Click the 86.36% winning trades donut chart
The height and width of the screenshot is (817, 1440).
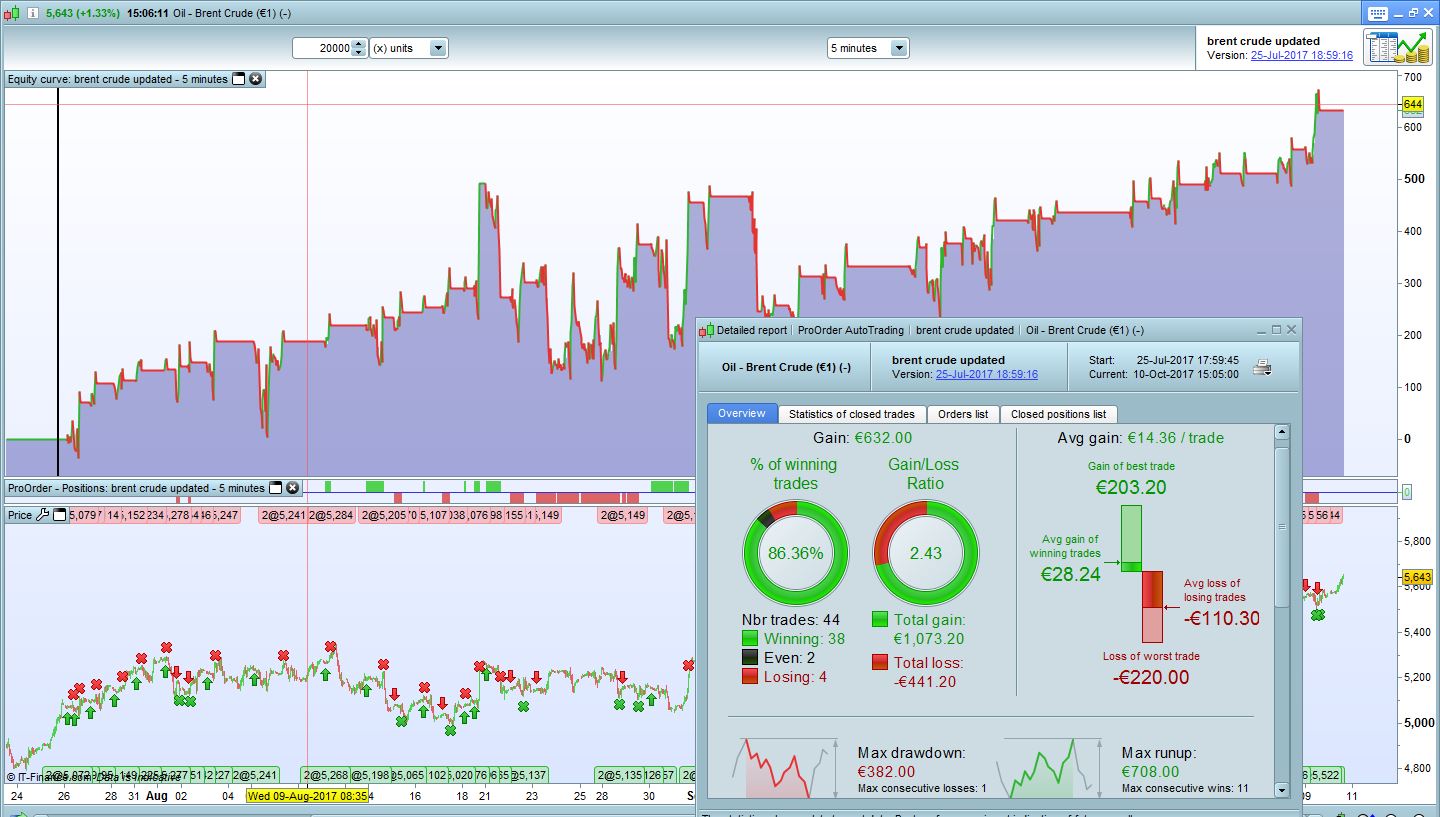click(x=795, y=553)
